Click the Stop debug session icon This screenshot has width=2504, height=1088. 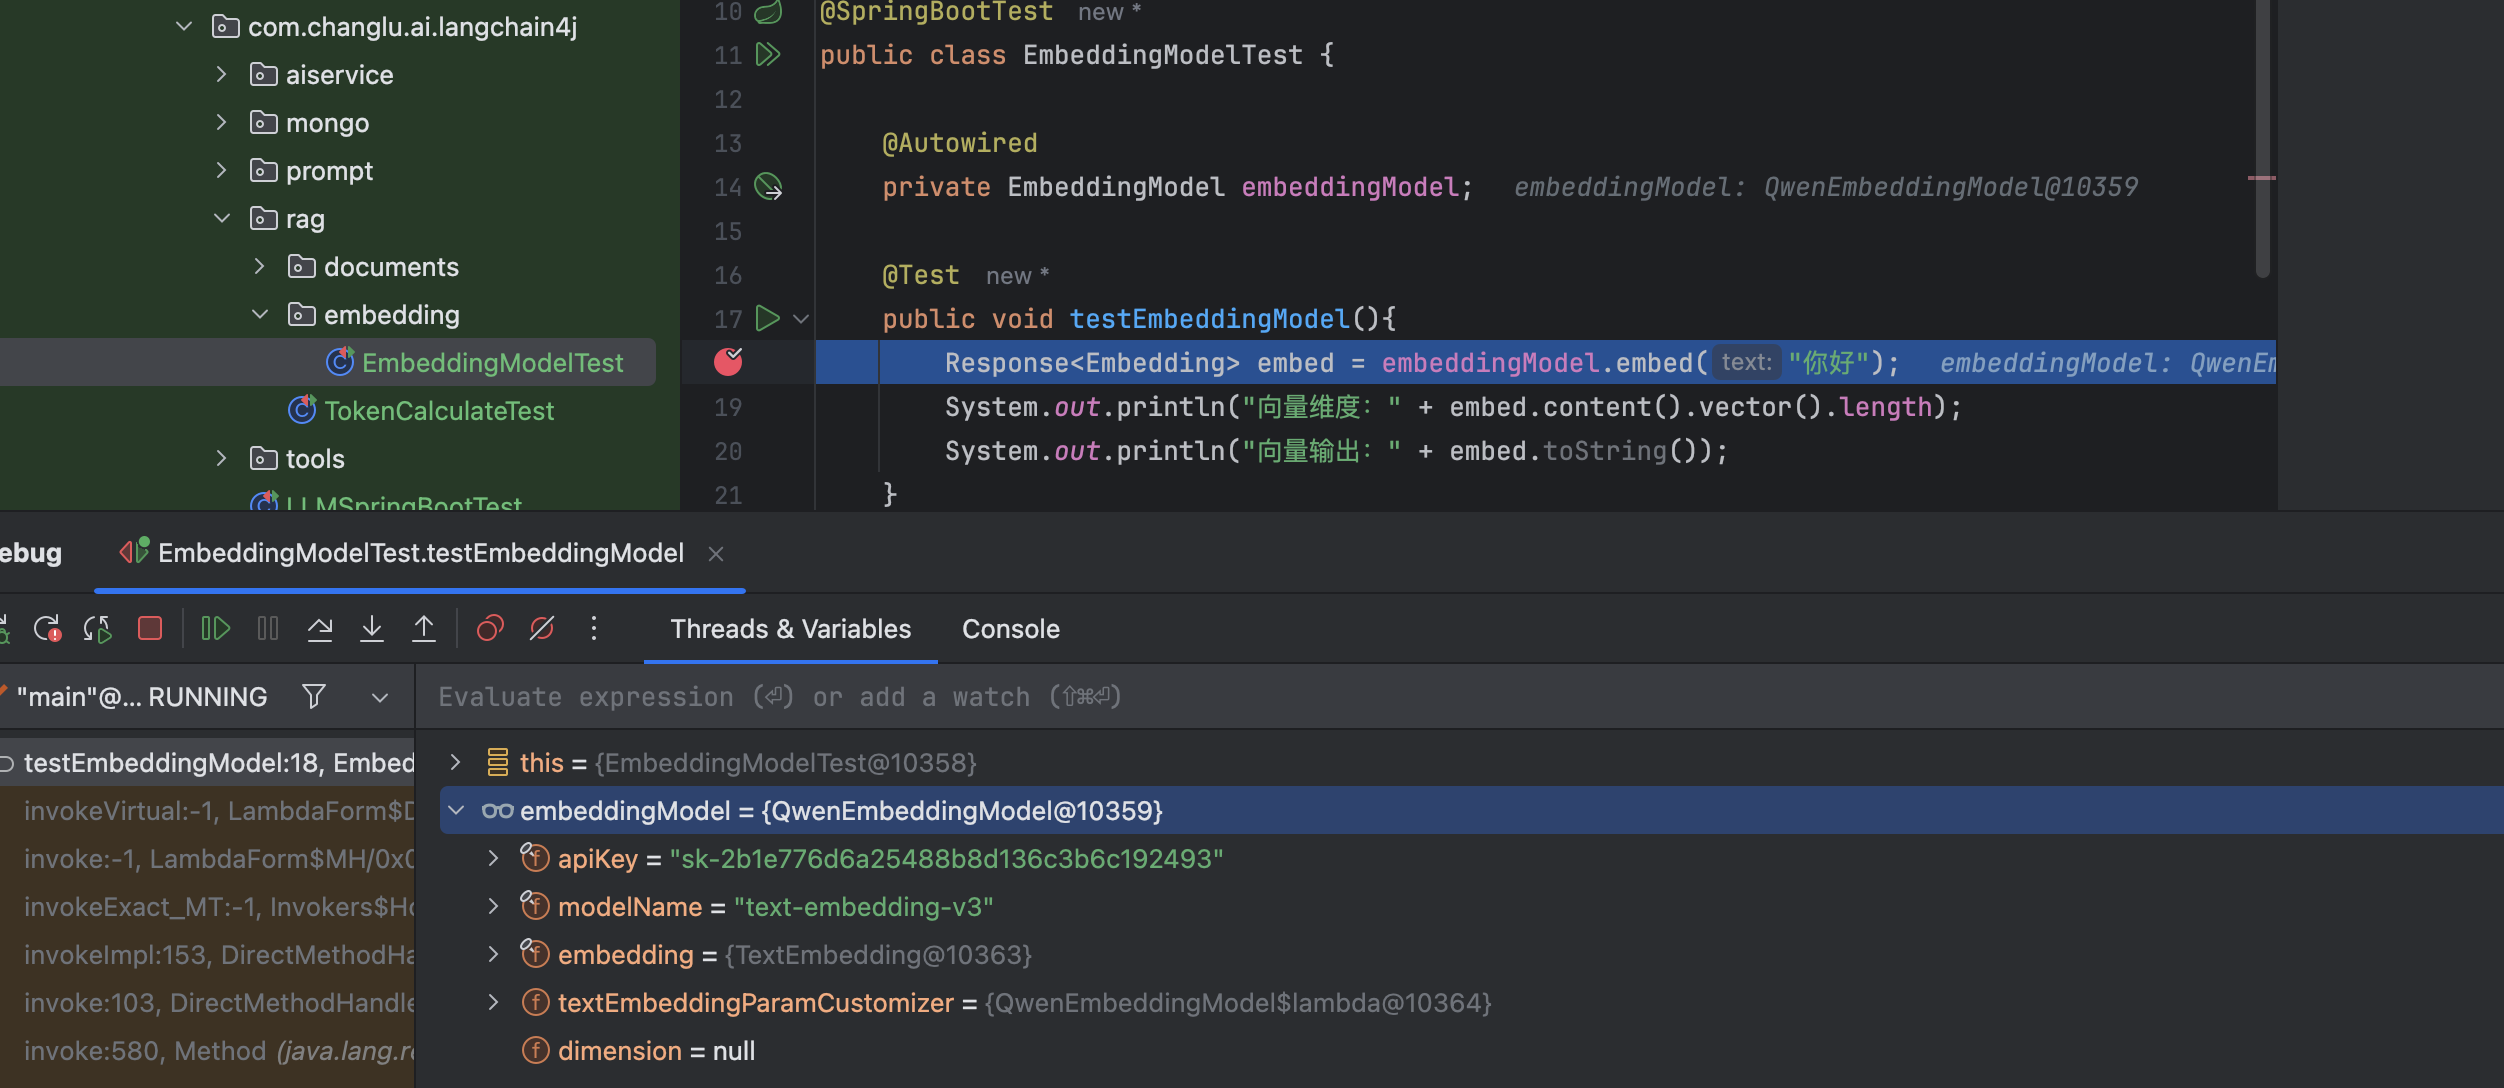[x=150, y=628]
